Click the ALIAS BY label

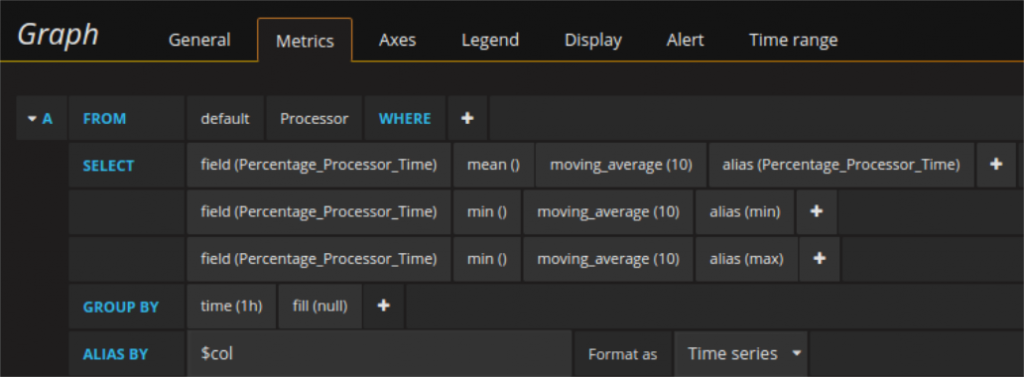(116, 354)
